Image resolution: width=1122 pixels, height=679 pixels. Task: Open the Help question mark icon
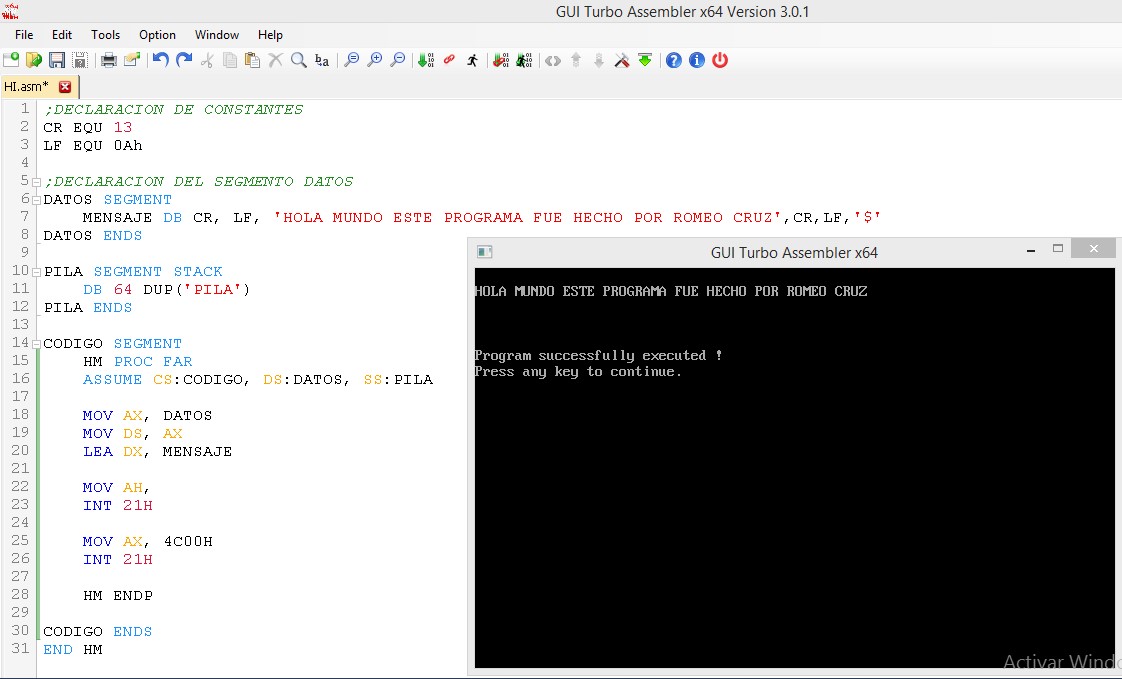click(x=673, y=60)
